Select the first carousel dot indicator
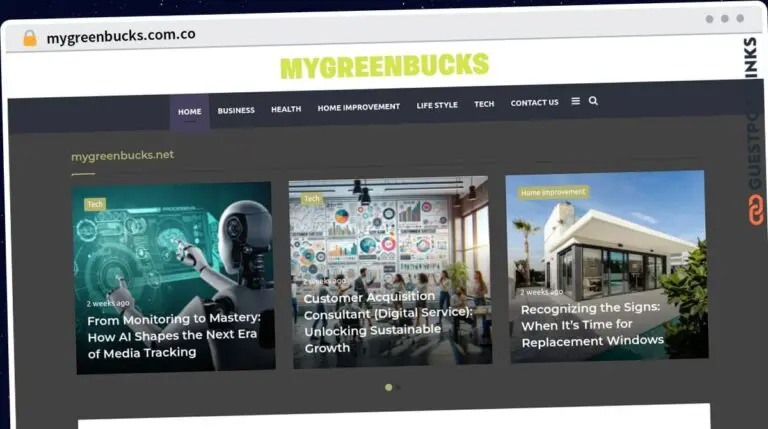 pyautogui.click(x=388, y=387)
